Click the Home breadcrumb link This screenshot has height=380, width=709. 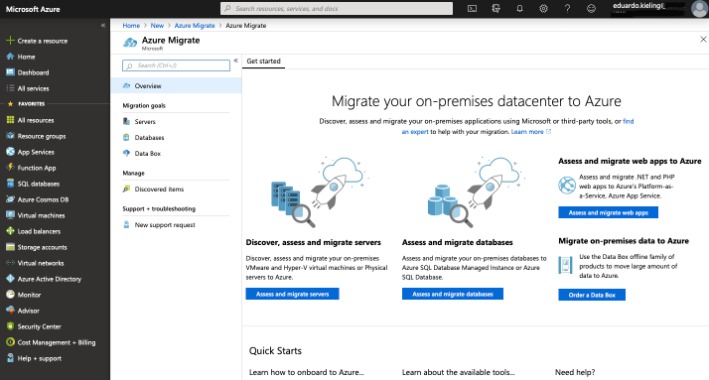click(x=131, y=26)
